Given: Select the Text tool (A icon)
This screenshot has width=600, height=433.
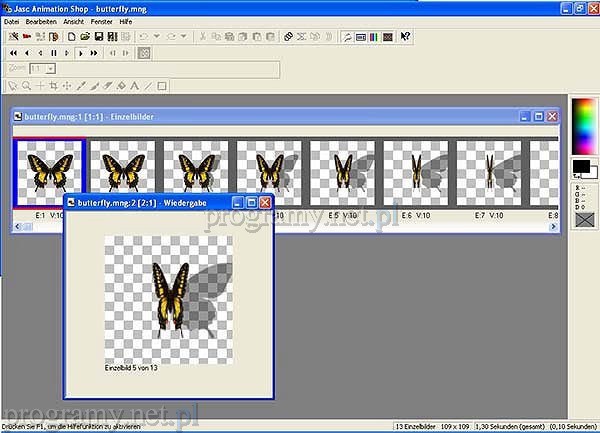Looking at the screenshot, I should [135, 85].
